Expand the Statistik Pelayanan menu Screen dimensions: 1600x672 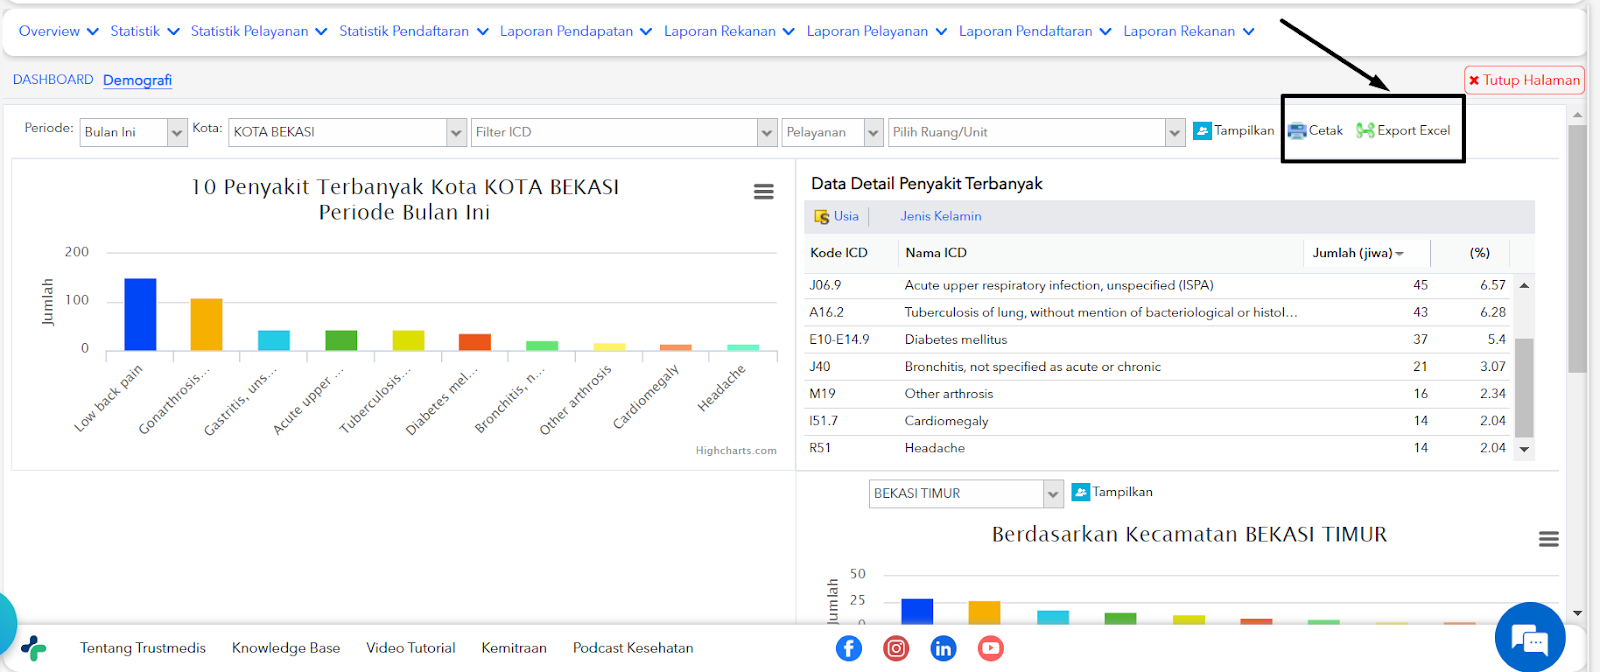pos(259,32)
